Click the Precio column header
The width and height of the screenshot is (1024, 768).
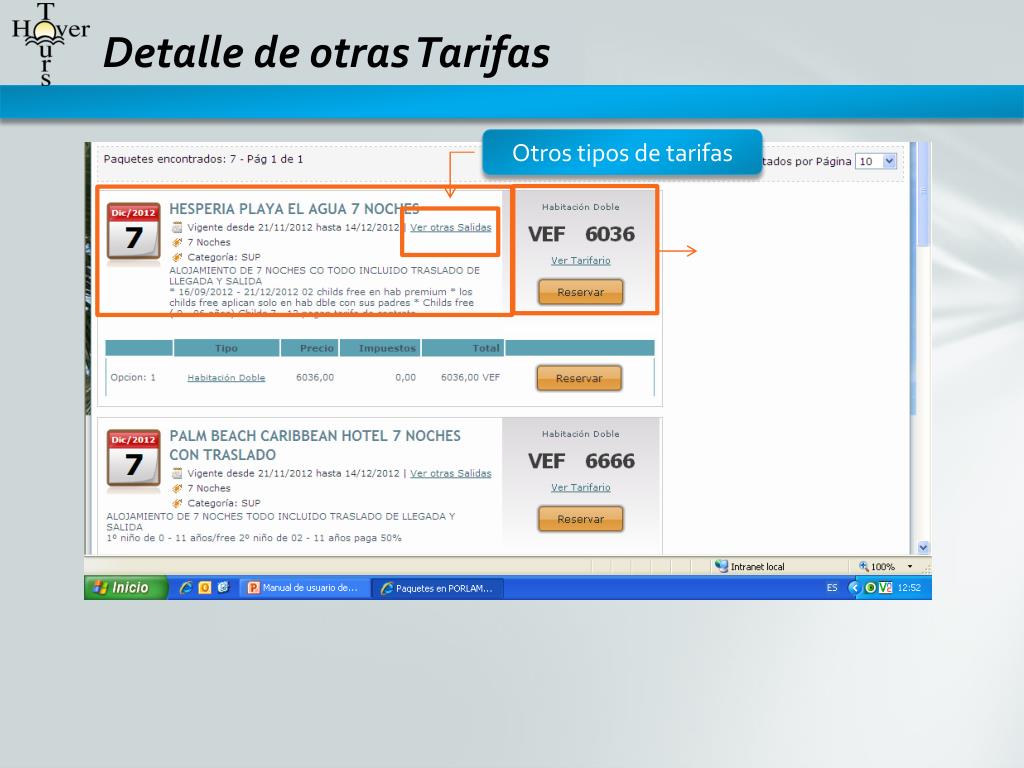click(x=310, y=348)
